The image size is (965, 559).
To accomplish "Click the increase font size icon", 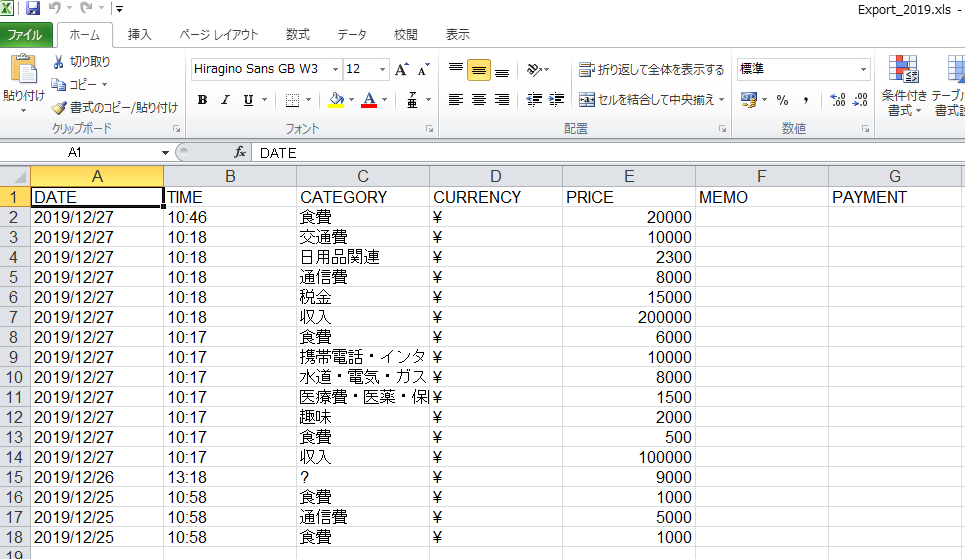I will coord(401,70).
